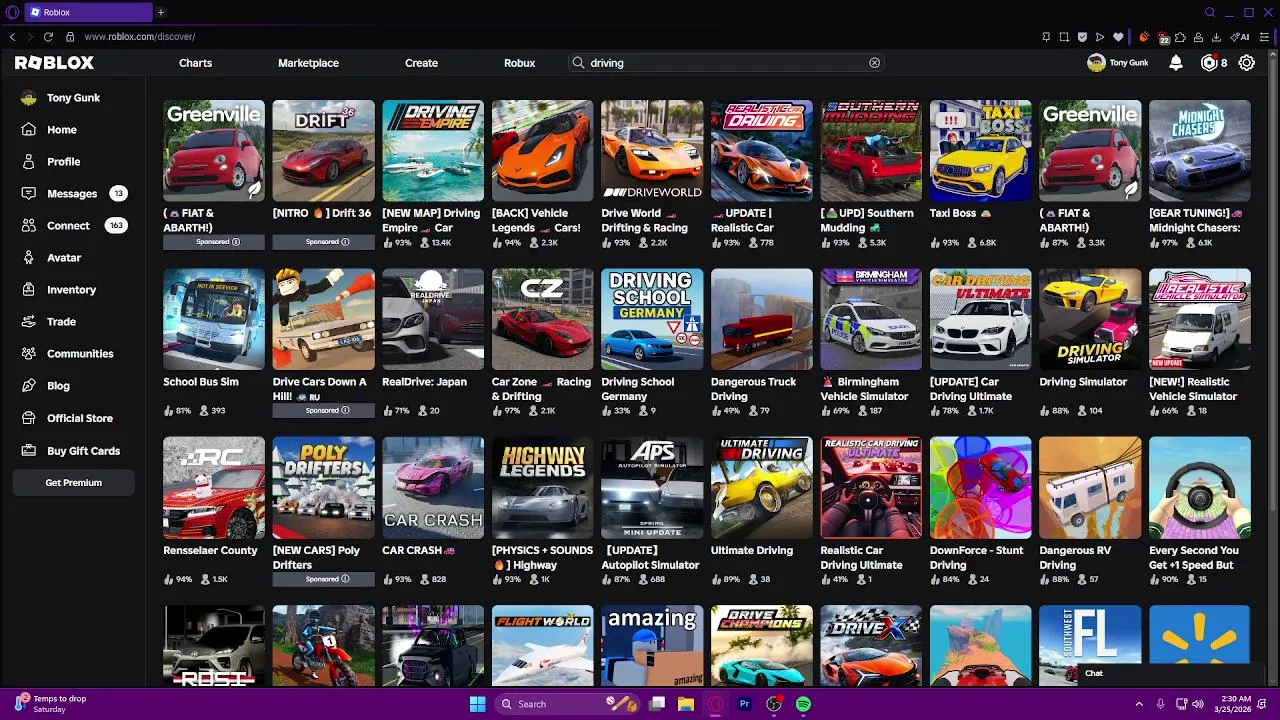Open the Southern Mudding thumbnail
This screenshot has height=720, width=1280.
tap(871, 151)
